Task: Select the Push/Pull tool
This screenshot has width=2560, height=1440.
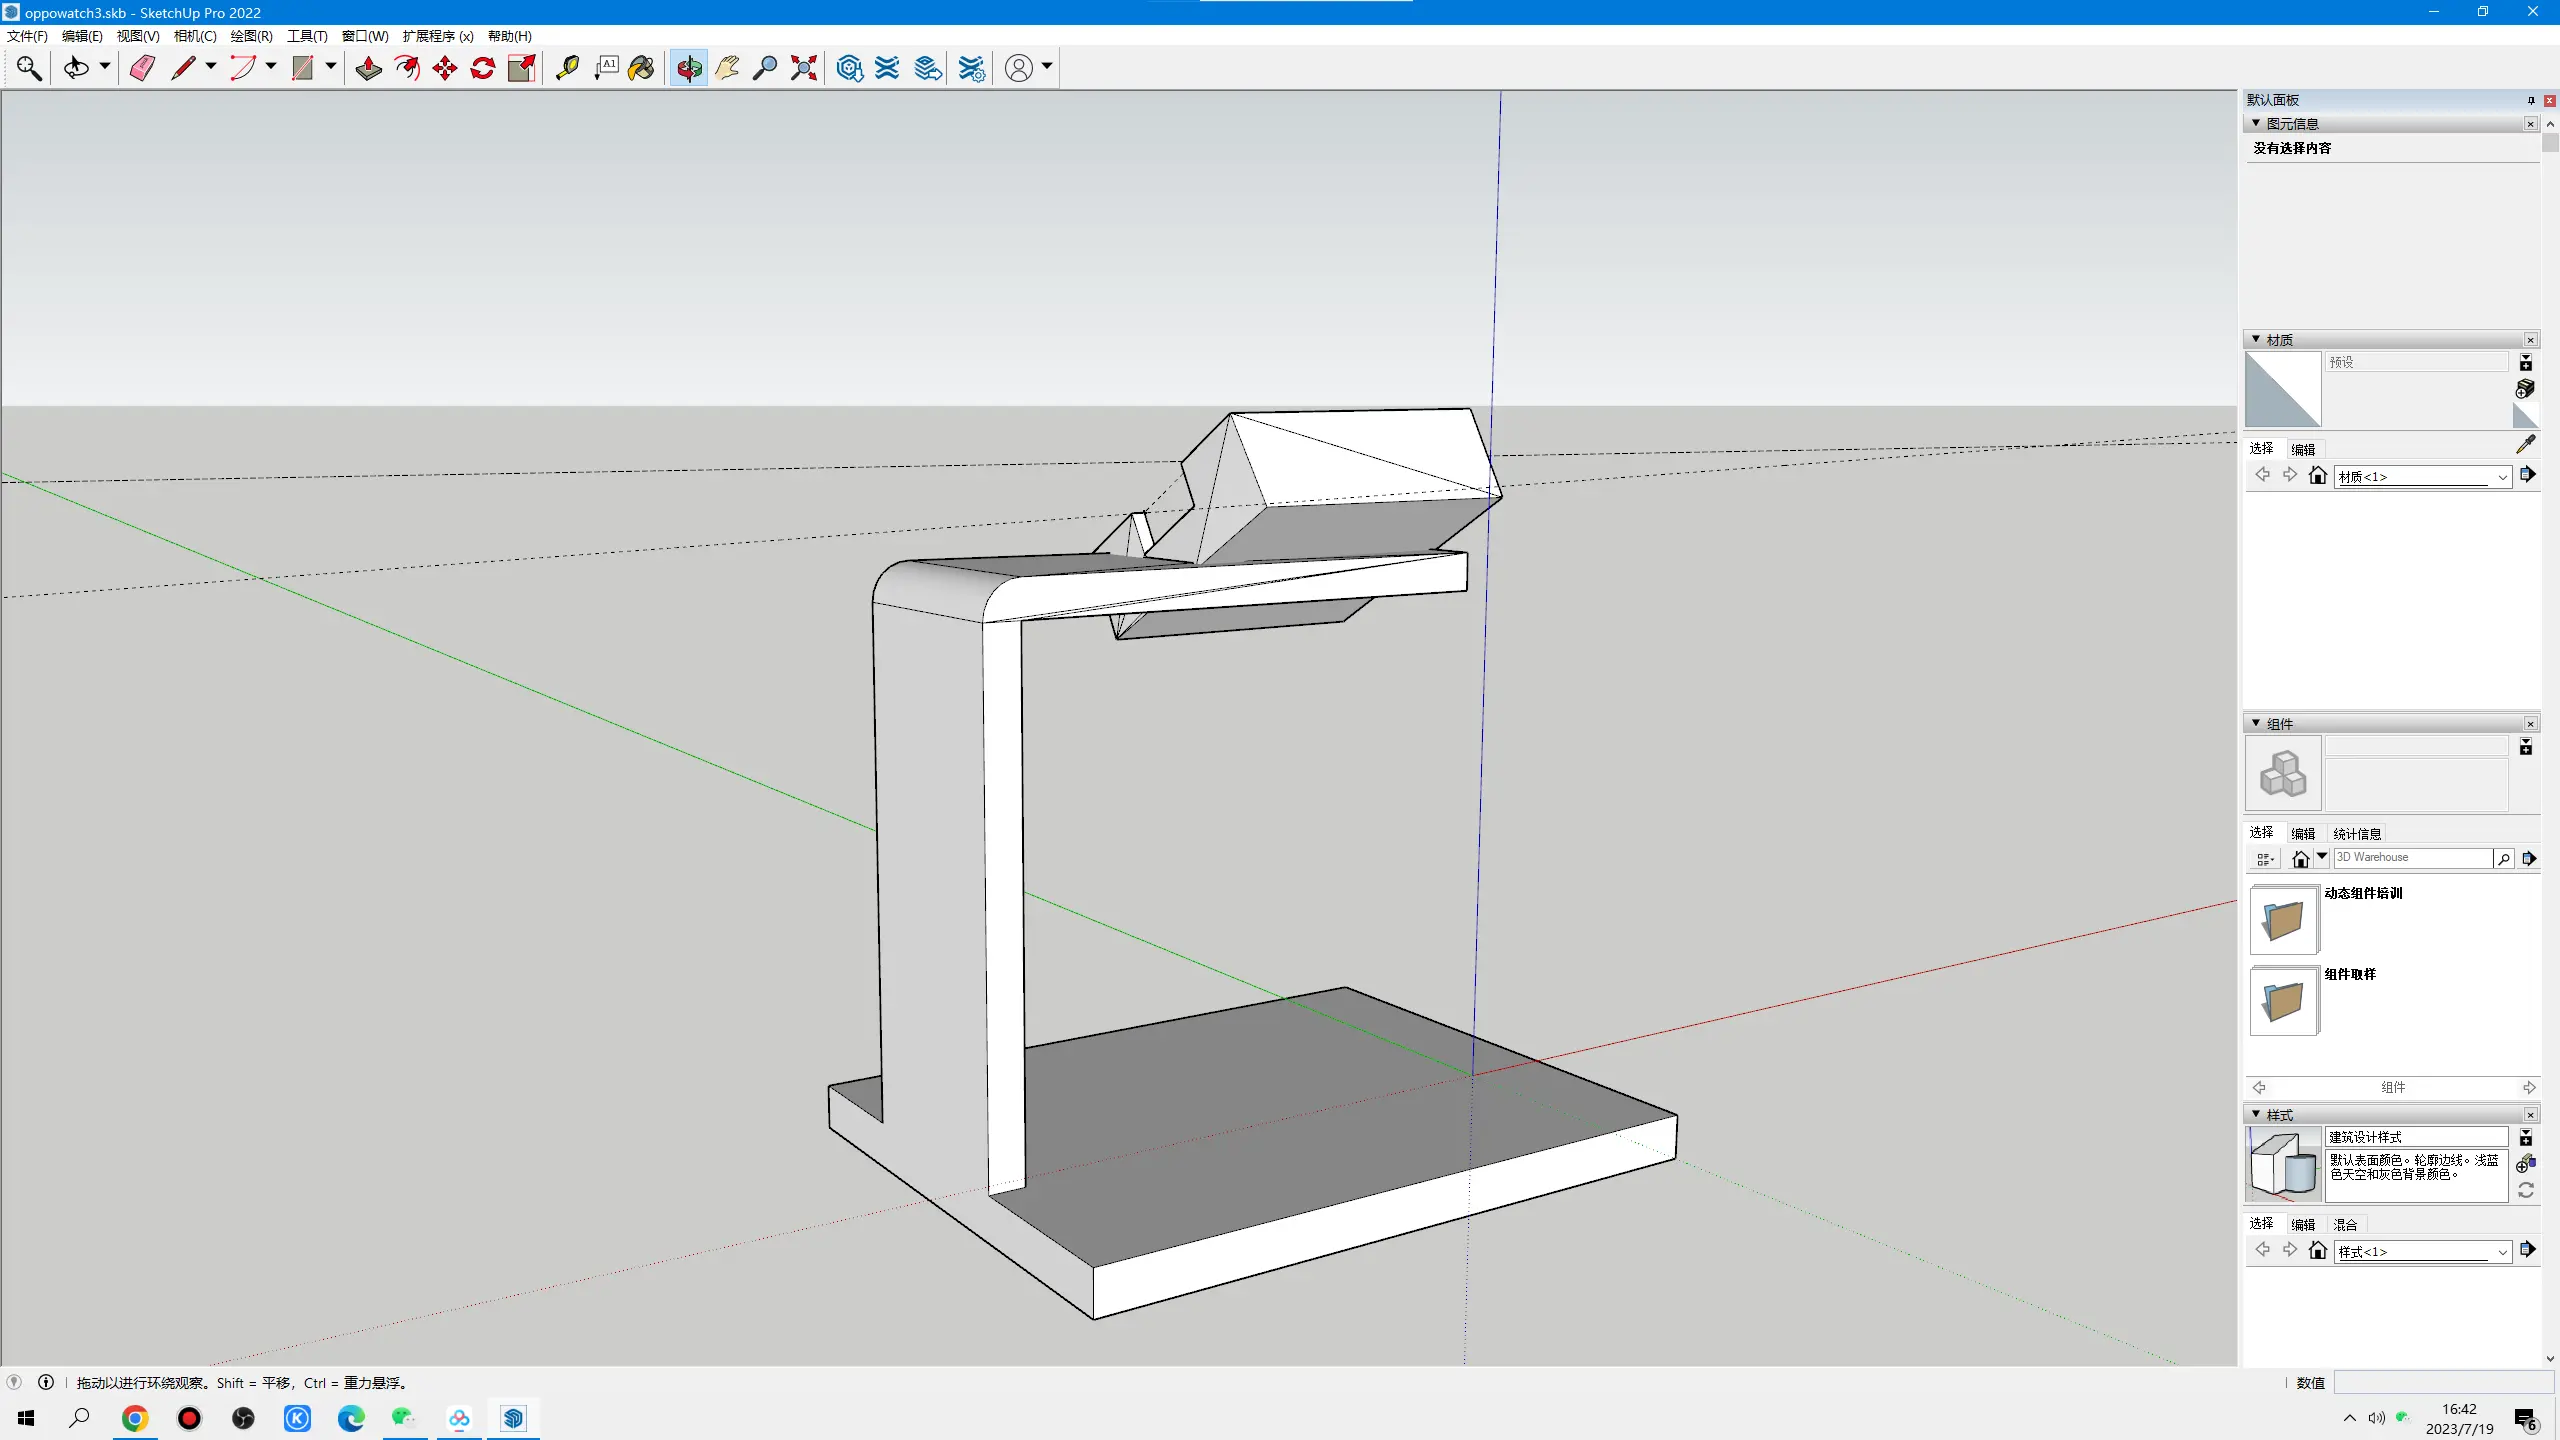Action: coord(368,68)
